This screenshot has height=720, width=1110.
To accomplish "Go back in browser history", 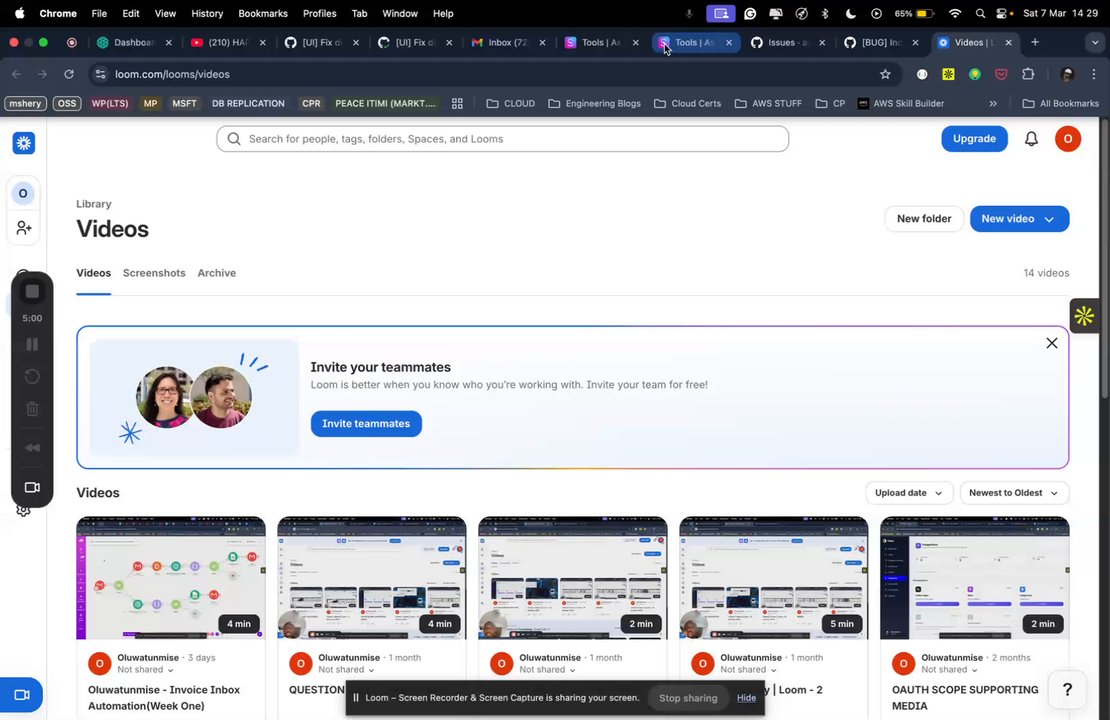I will pyautogui.click(x=16, y=74).
